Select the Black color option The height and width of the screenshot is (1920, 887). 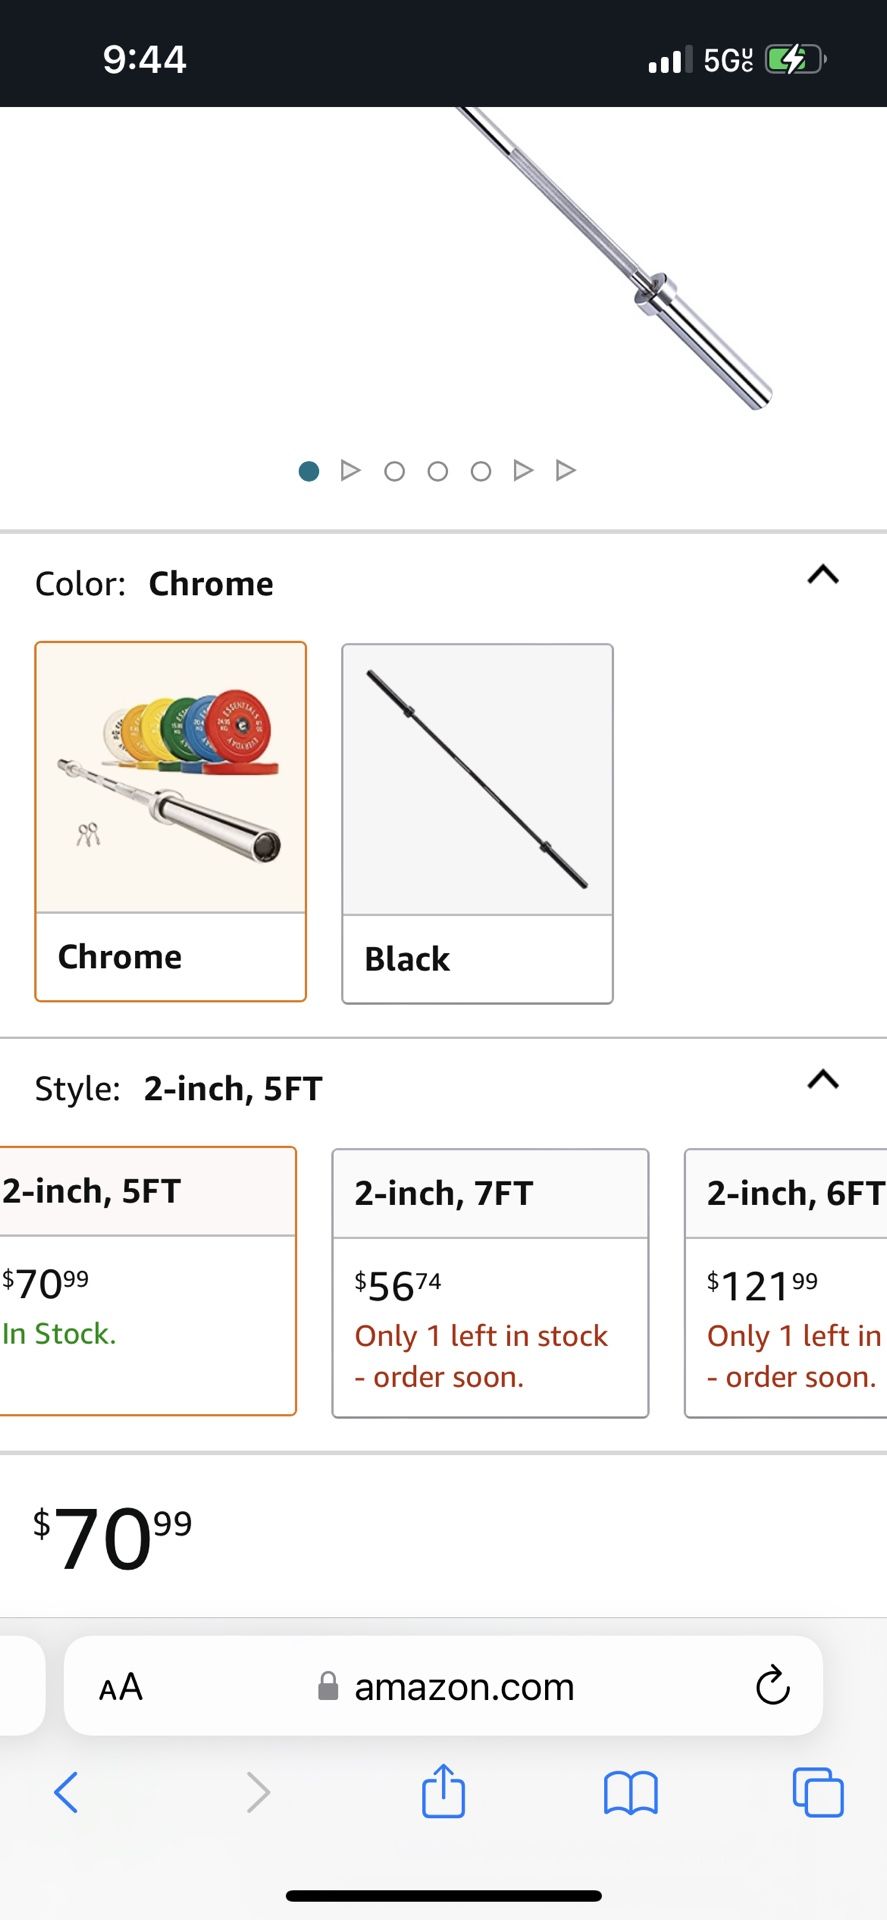[x=477, y=823]
